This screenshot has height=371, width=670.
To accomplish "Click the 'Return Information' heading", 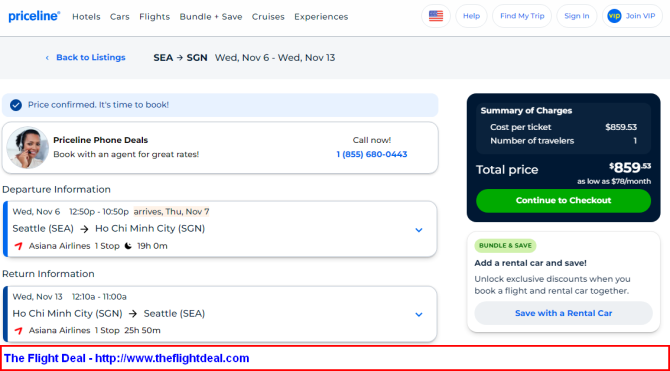I will pyautogui.click(x=48, y=274).
